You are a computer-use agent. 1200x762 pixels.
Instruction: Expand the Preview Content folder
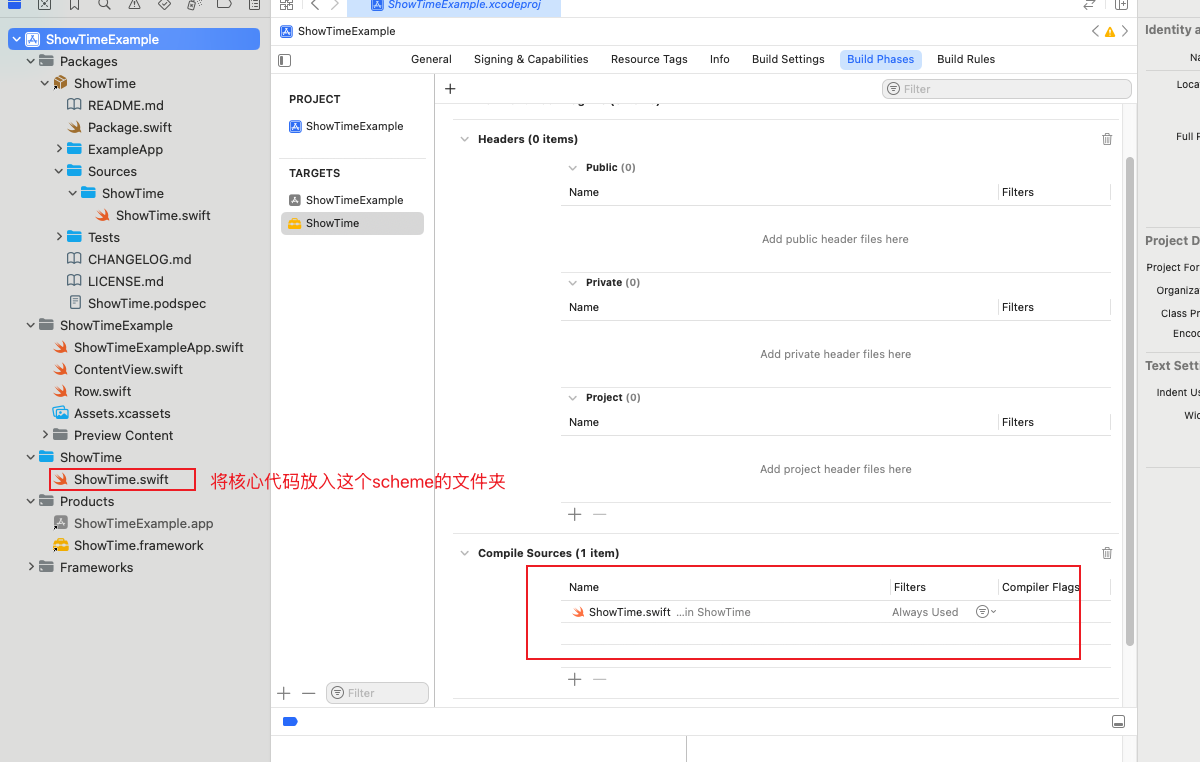(46, 435)
